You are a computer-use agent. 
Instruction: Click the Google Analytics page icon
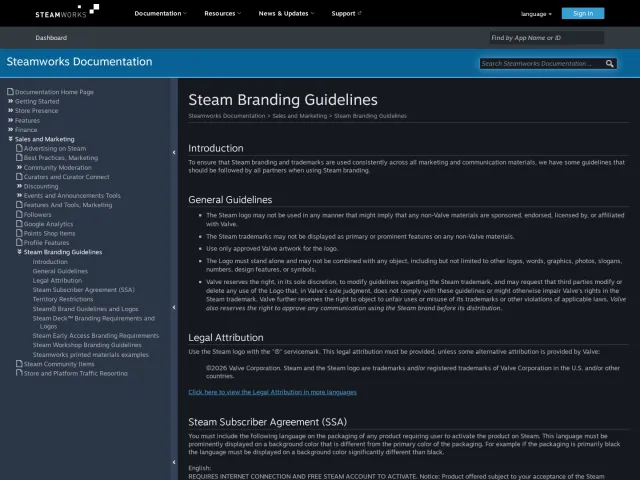pos(19,224)
